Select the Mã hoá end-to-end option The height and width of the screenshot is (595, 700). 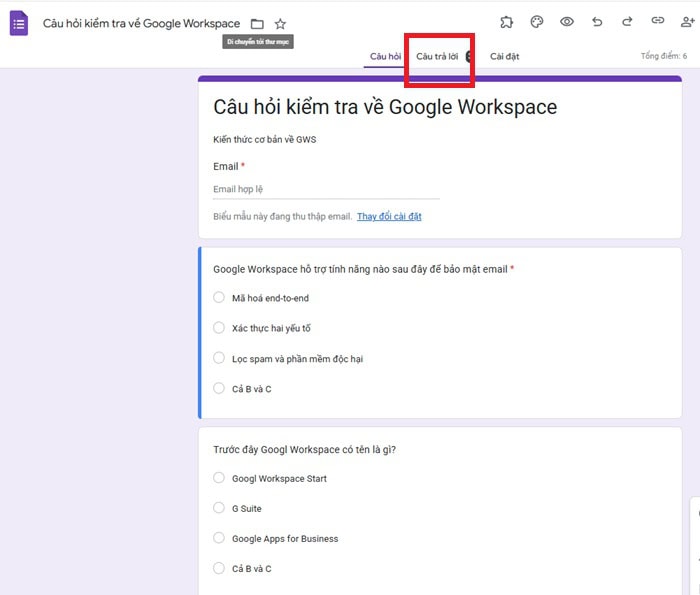tap(220, 298)
